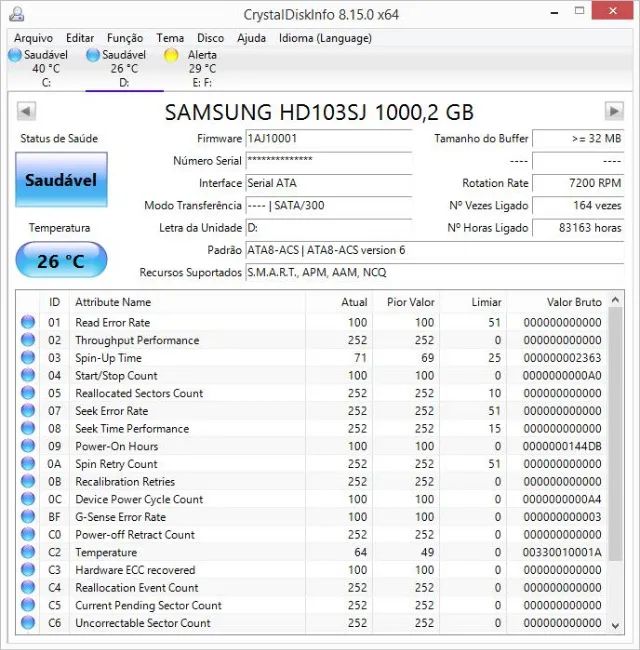Viewport: 640px width, 650px height.
Task: Open the Tema menu
Action: click(170, 38)
